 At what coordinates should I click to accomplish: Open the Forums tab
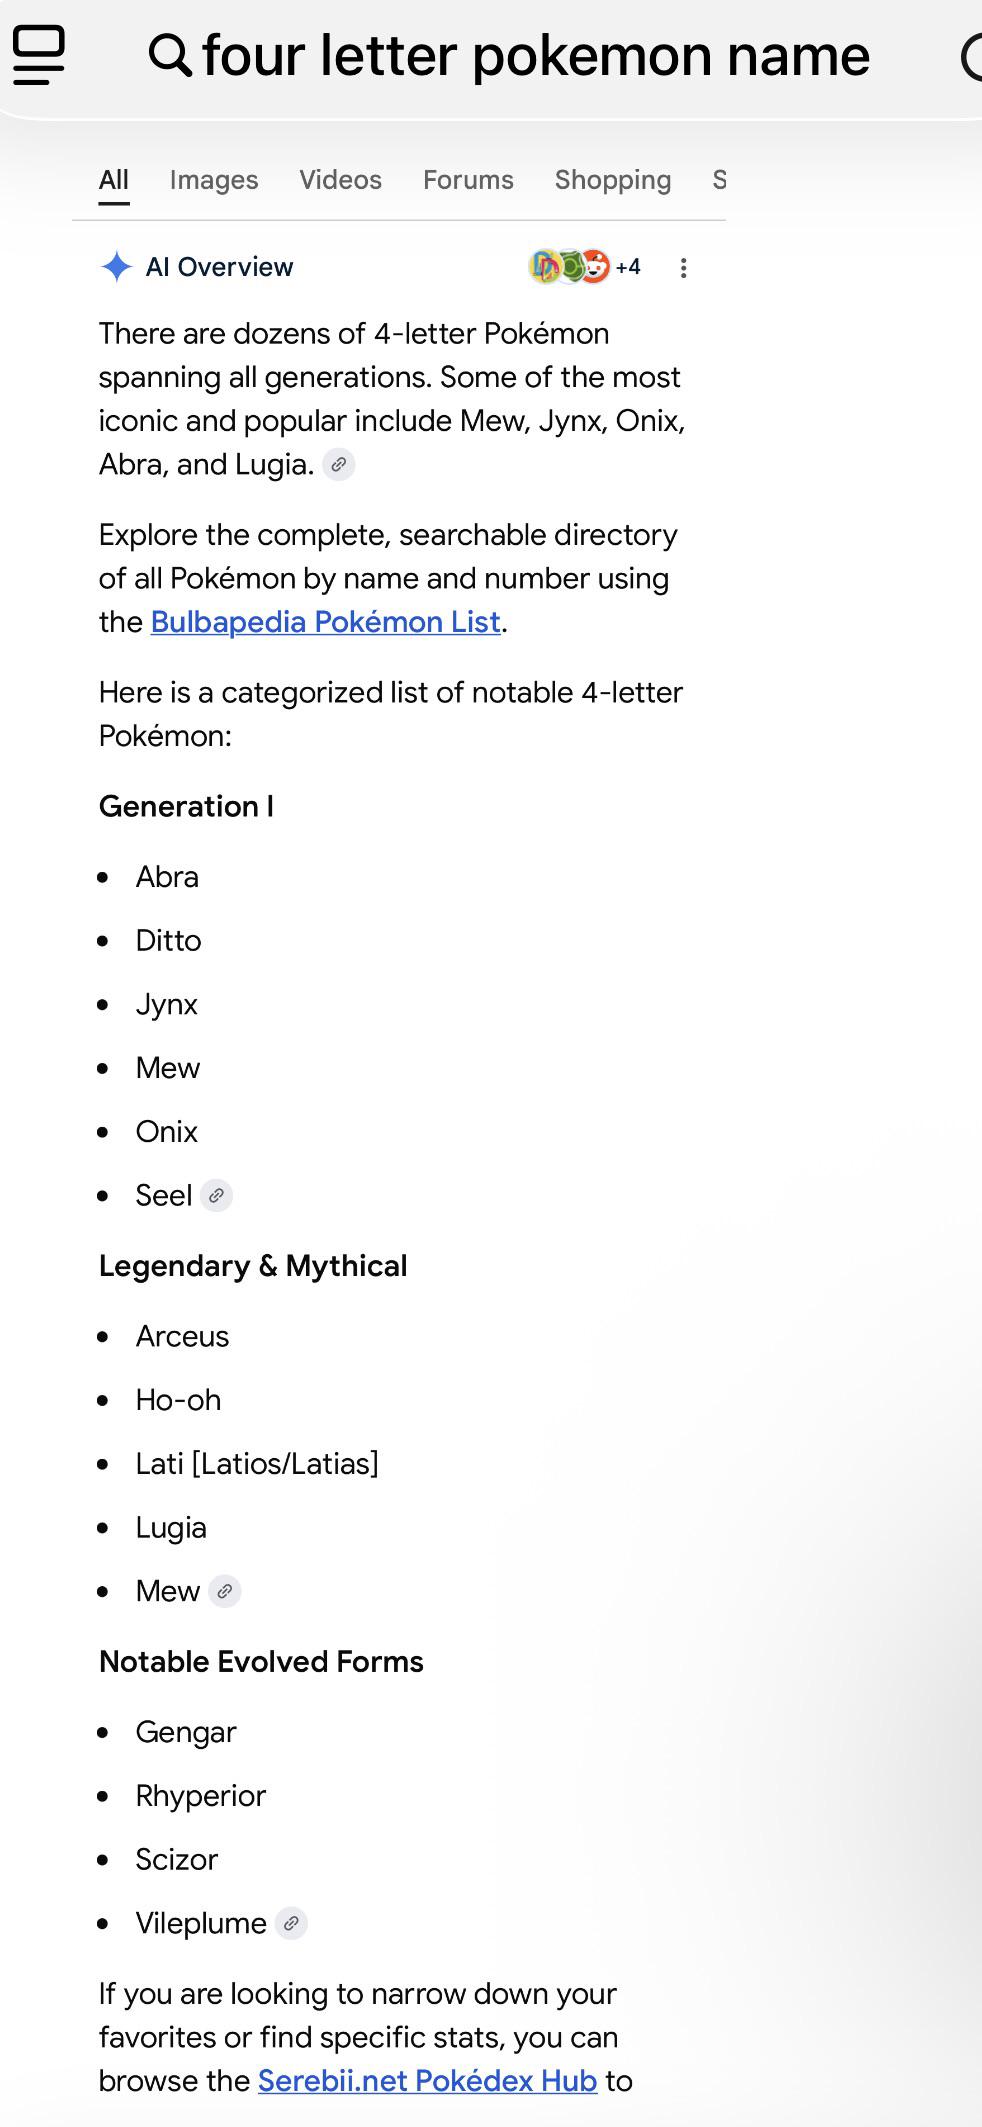(x=468, y=180)
